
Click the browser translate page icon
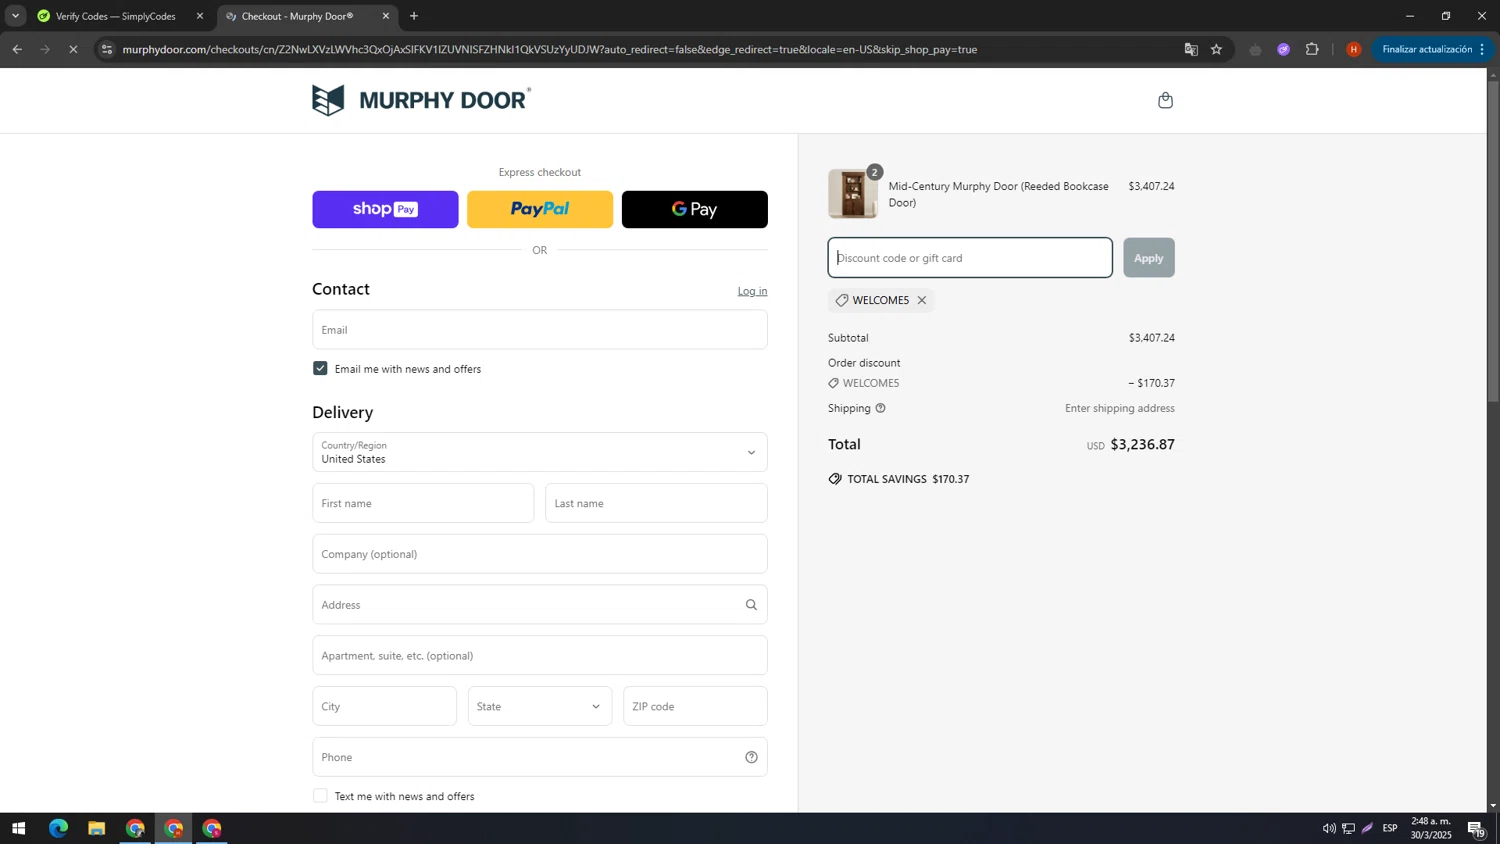click(x=1190, y=49)
